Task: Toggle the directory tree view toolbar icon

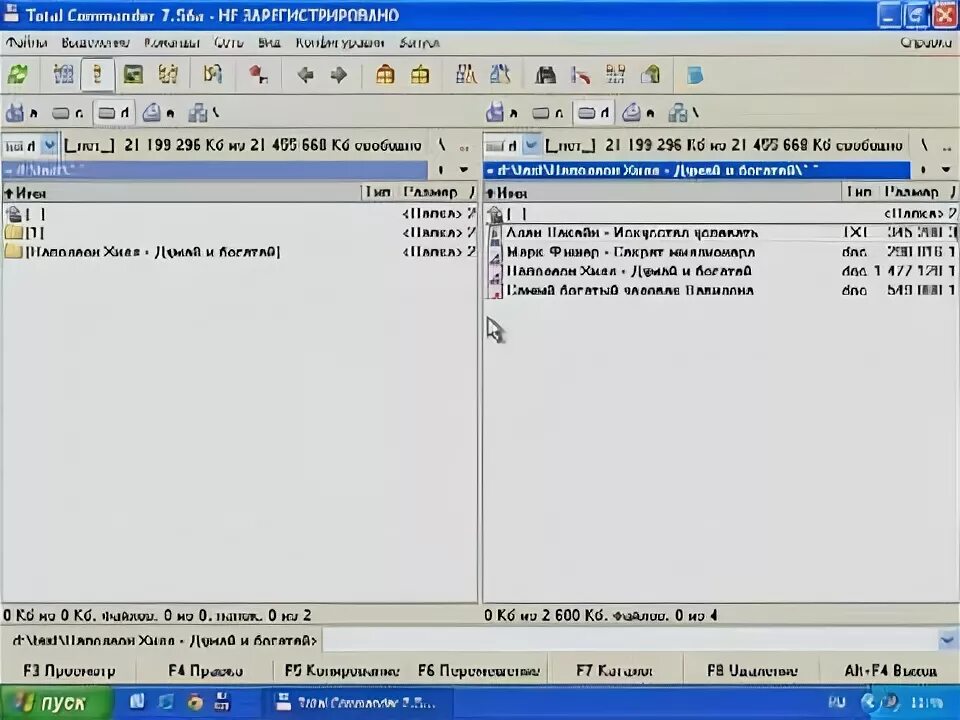Action: [168, 75]
